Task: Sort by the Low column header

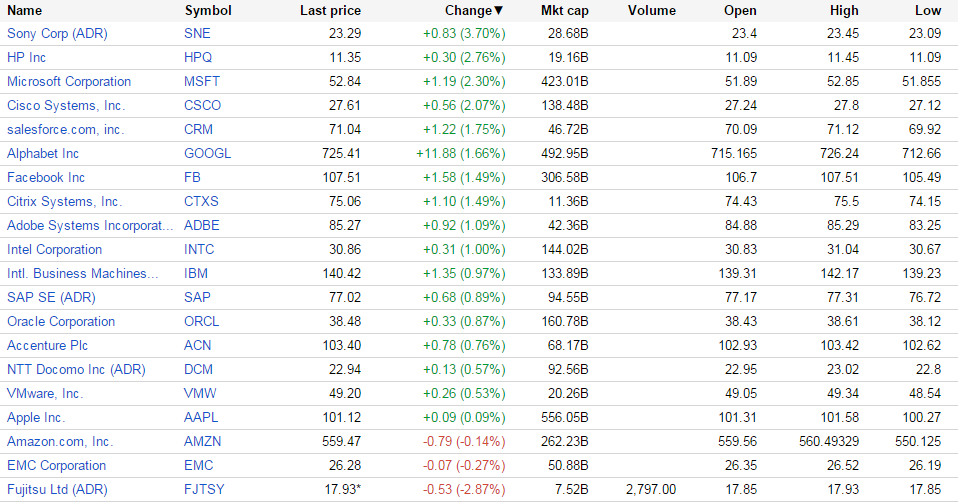Action: [x=928, y=11]
